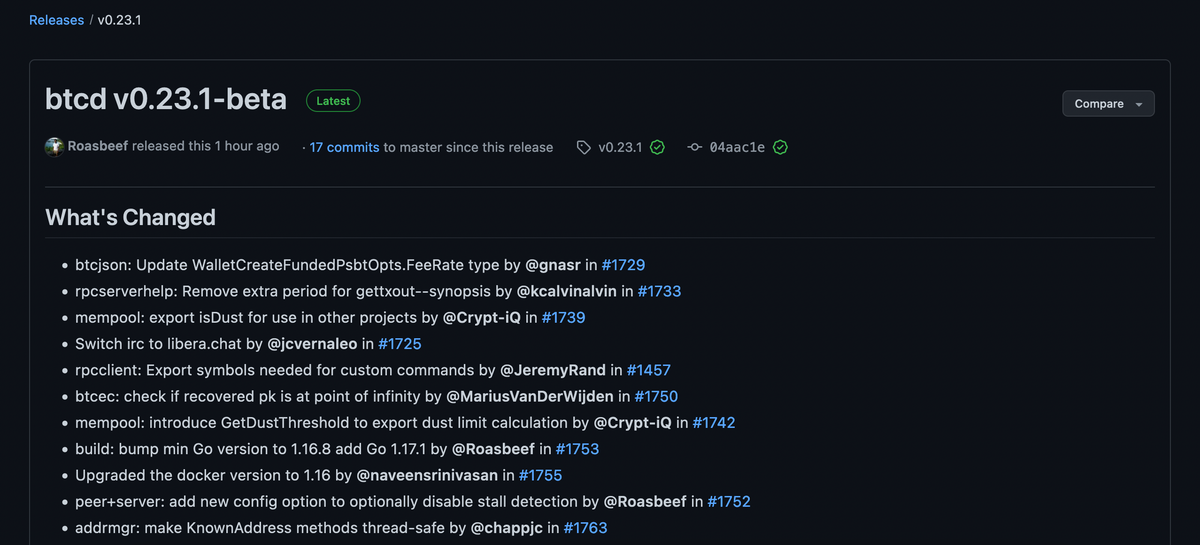
Task: Click Roasbeef's avatar image
Action: pyautogui.click(x=55, y=147)
